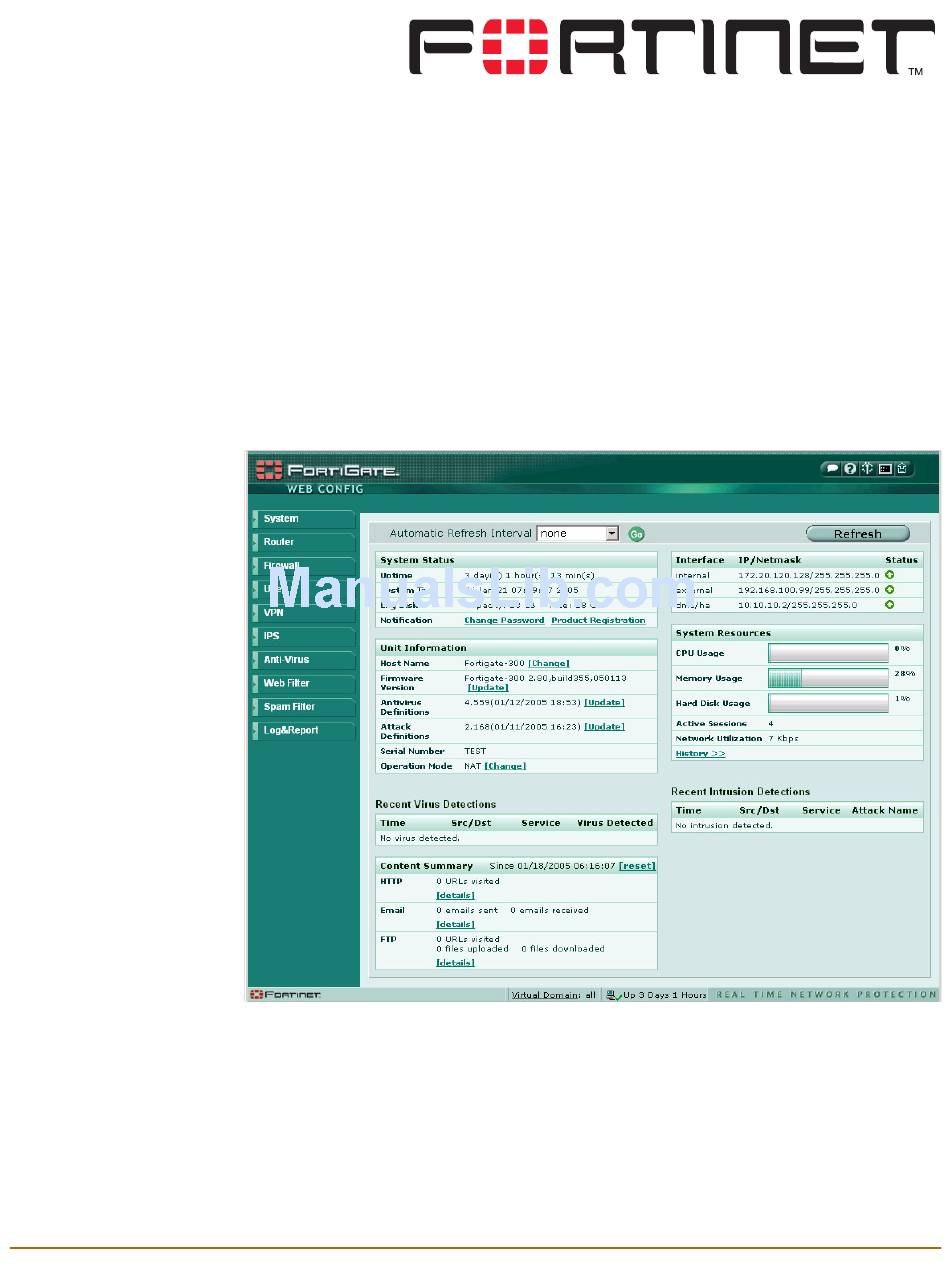Open the Product Registration link
Image resolution: width=950 pixels, height=1284 pixels.
click(x=598, y=620)
